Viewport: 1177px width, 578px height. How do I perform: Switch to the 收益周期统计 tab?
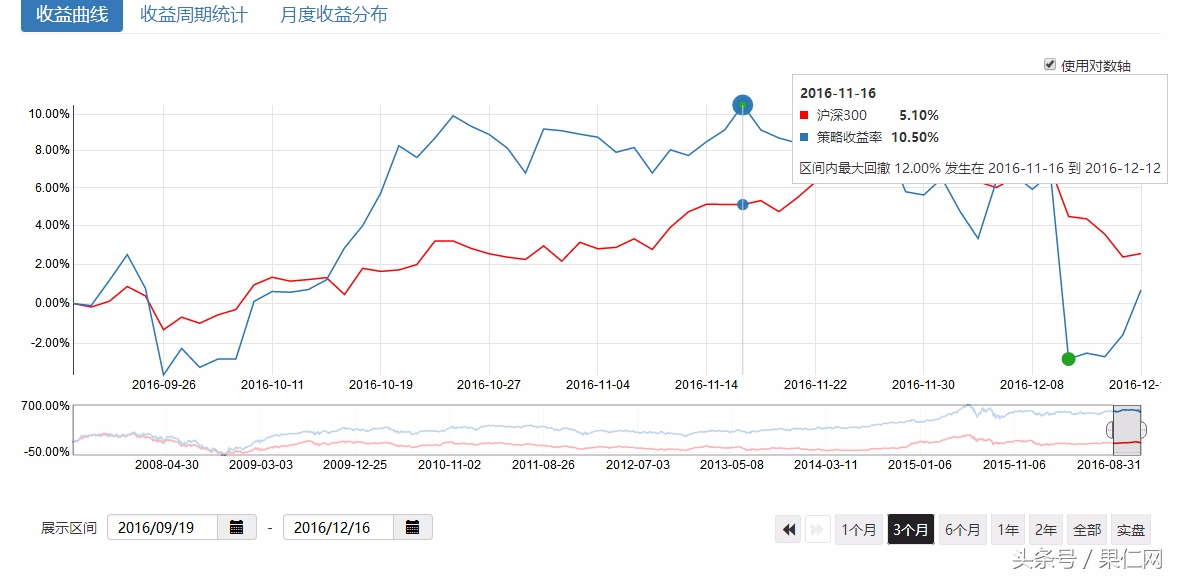tap(194, 15)
